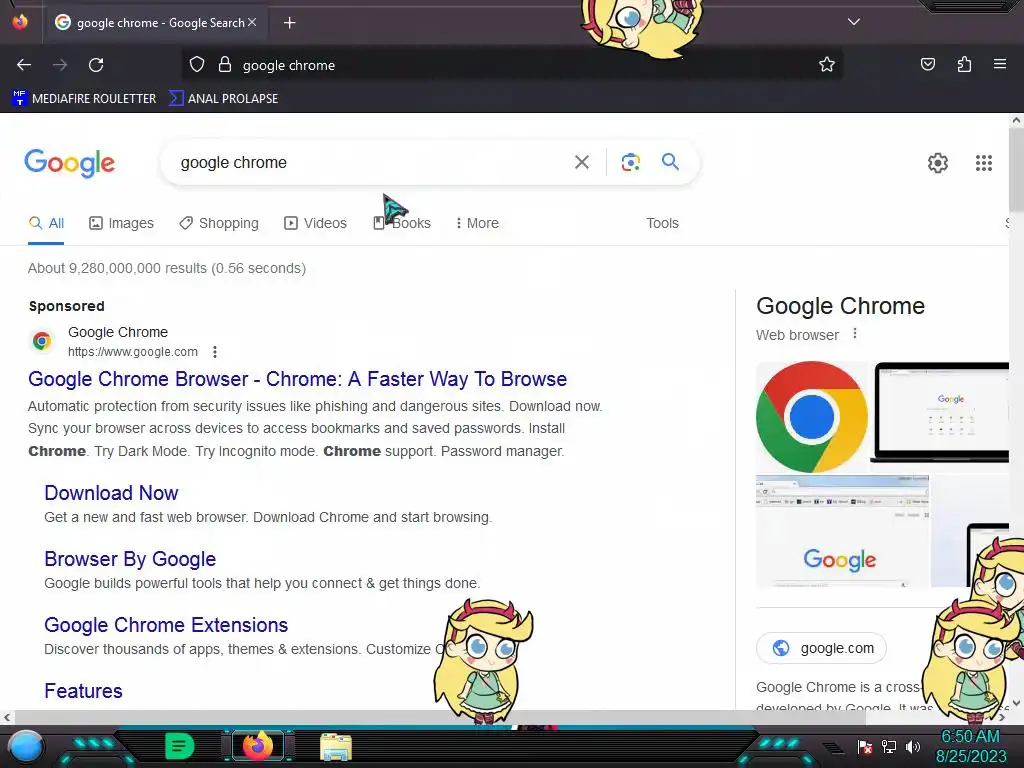Viewport: 1024px width, 768px height.
Task: Open the second bookmark in the bookmarks toolbar
Action: (x=223, y=99)
